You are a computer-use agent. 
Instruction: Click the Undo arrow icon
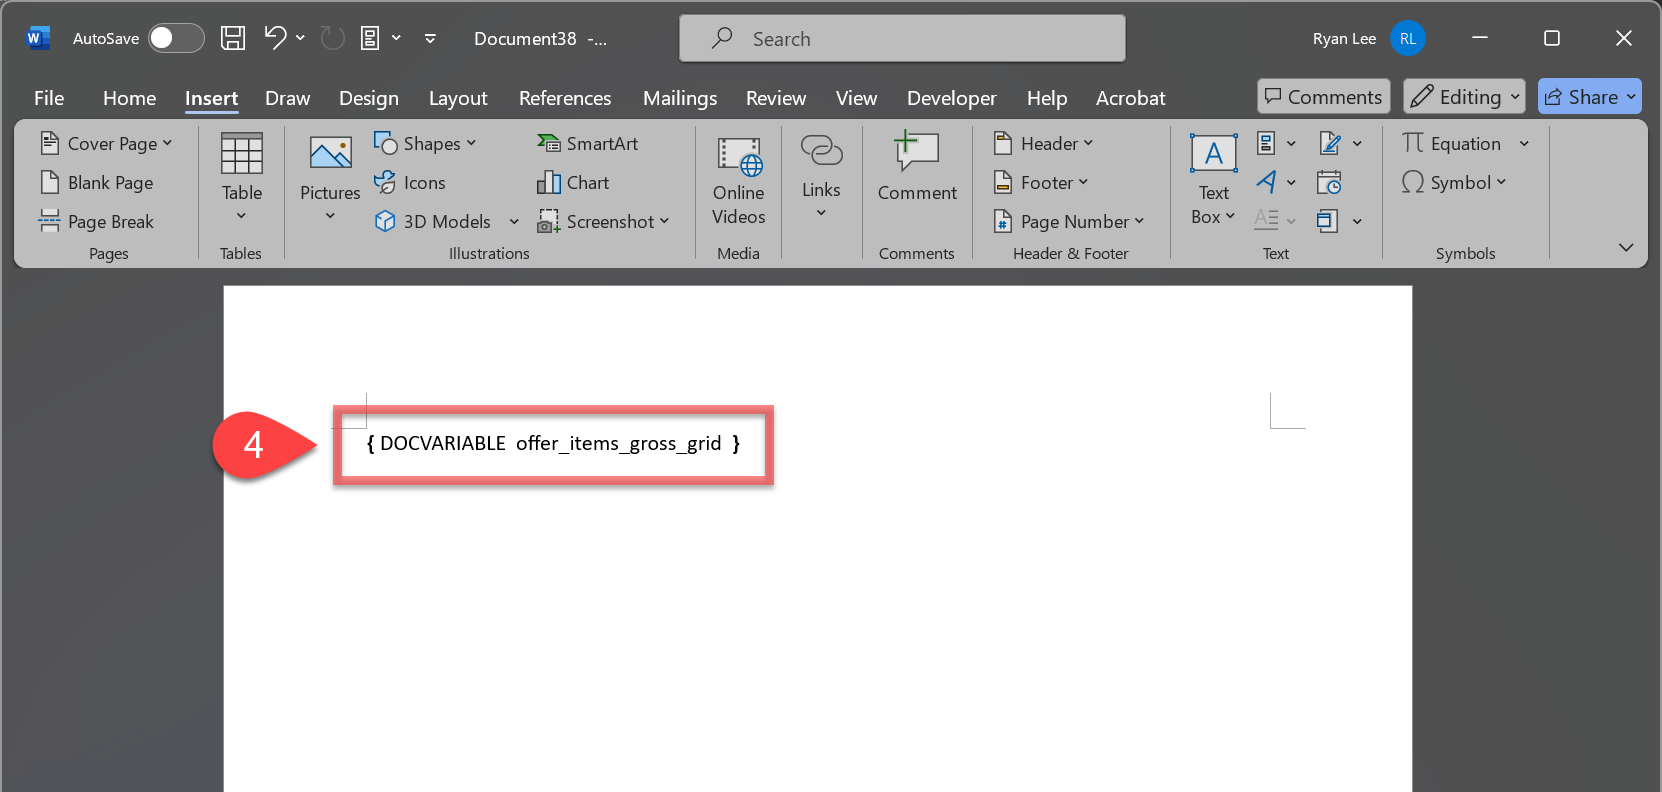coord(275,38)
